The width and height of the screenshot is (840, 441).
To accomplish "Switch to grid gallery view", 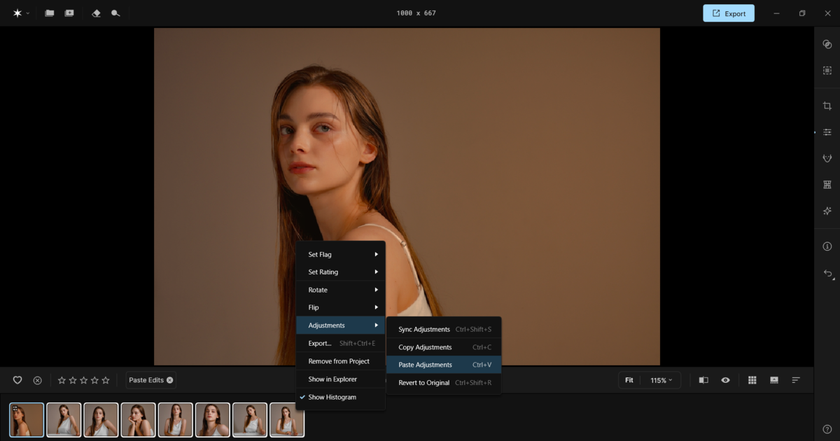I will (752, 380).
